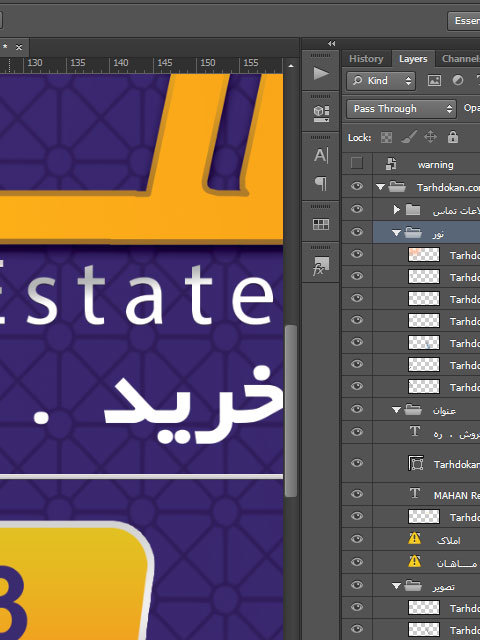Click Lock all padlock icon
480x640 pixels.
point(453,137)
